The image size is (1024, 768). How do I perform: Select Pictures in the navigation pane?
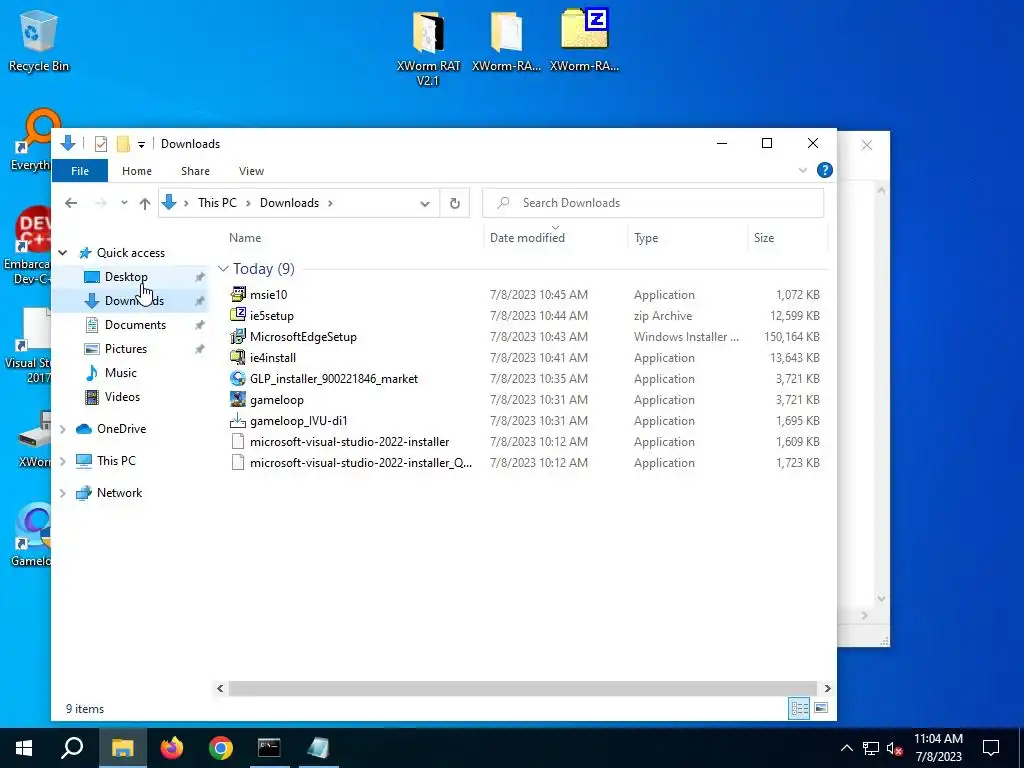coord(125,349)
